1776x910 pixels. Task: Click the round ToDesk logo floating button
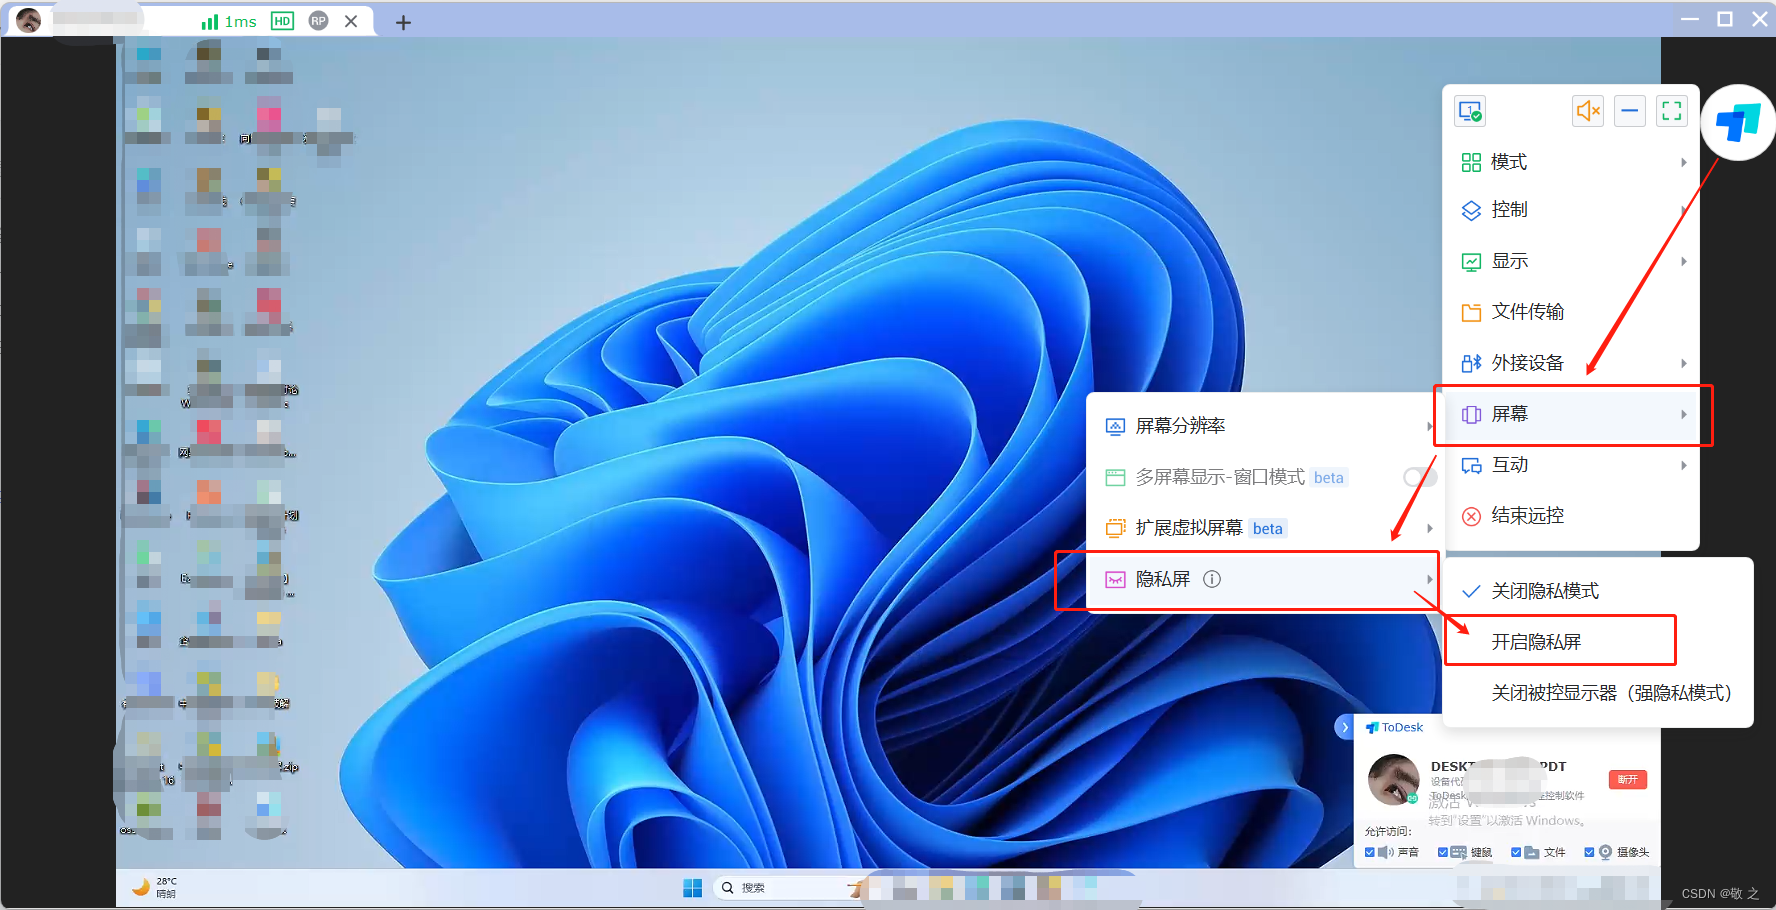[1738, 123]
